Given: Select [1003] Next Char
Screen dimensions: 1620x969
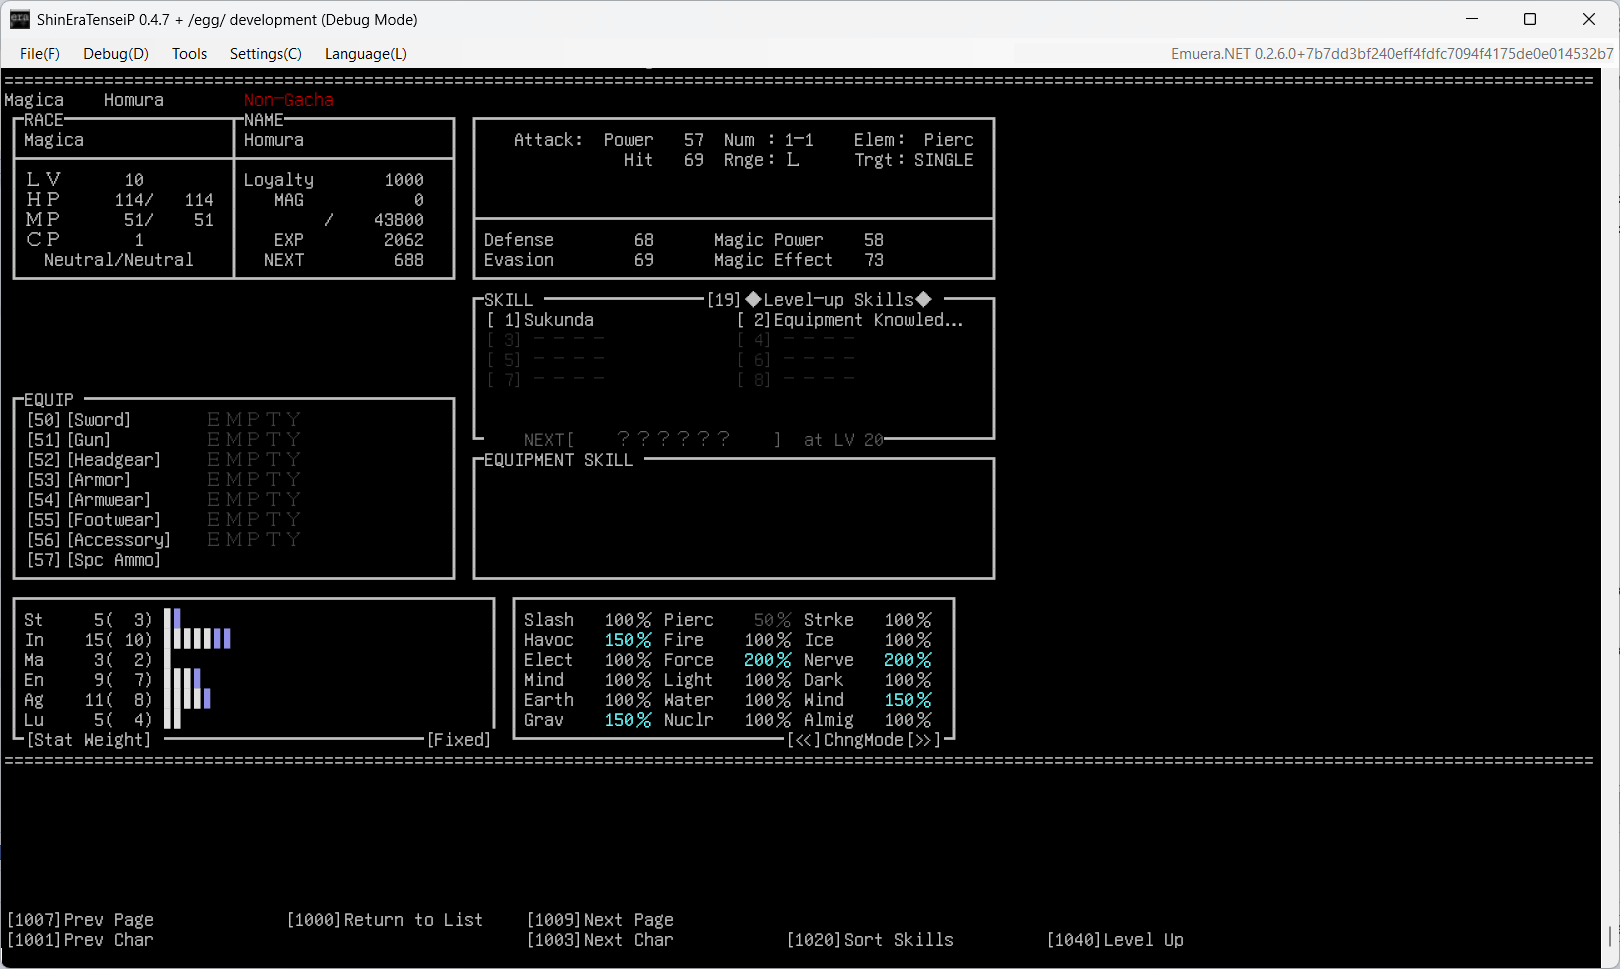Looking at the screenshot, I should click(600, 940).
